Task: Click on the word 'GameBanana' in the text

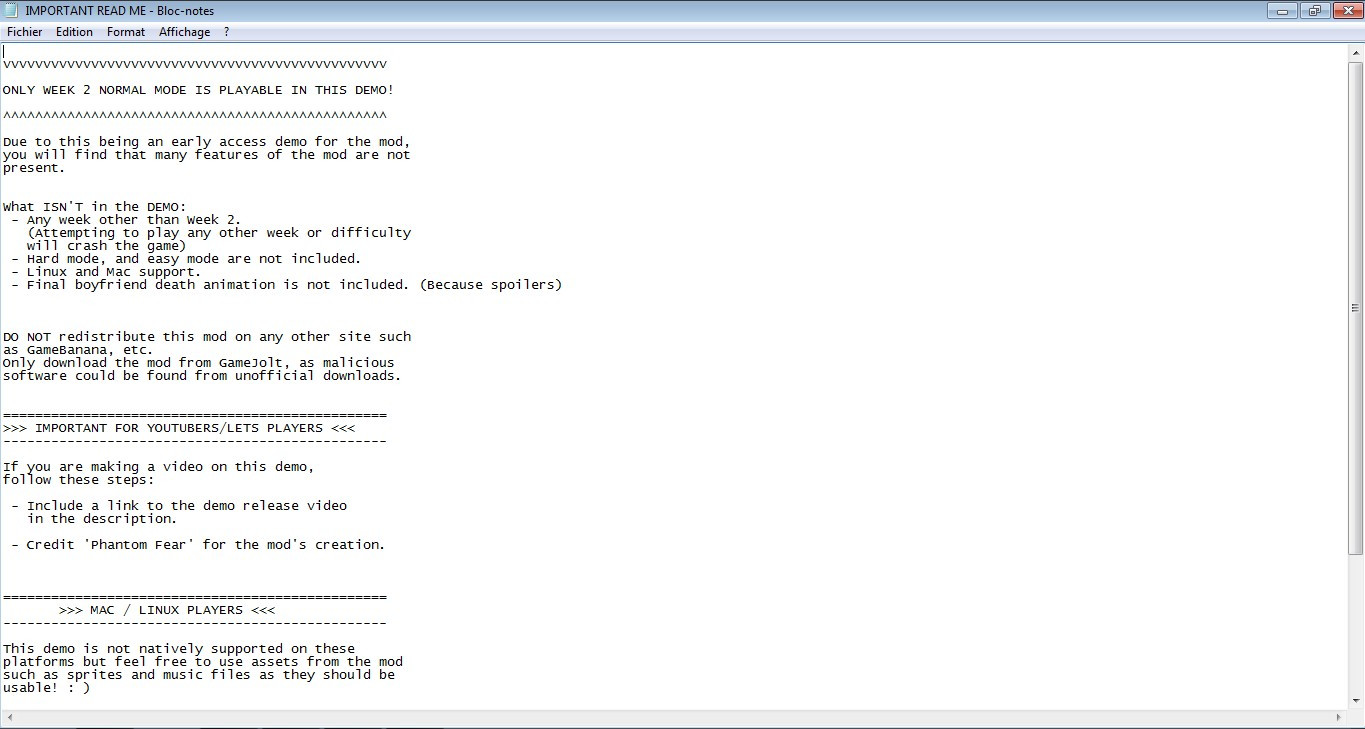Action: tap(67, 350)
